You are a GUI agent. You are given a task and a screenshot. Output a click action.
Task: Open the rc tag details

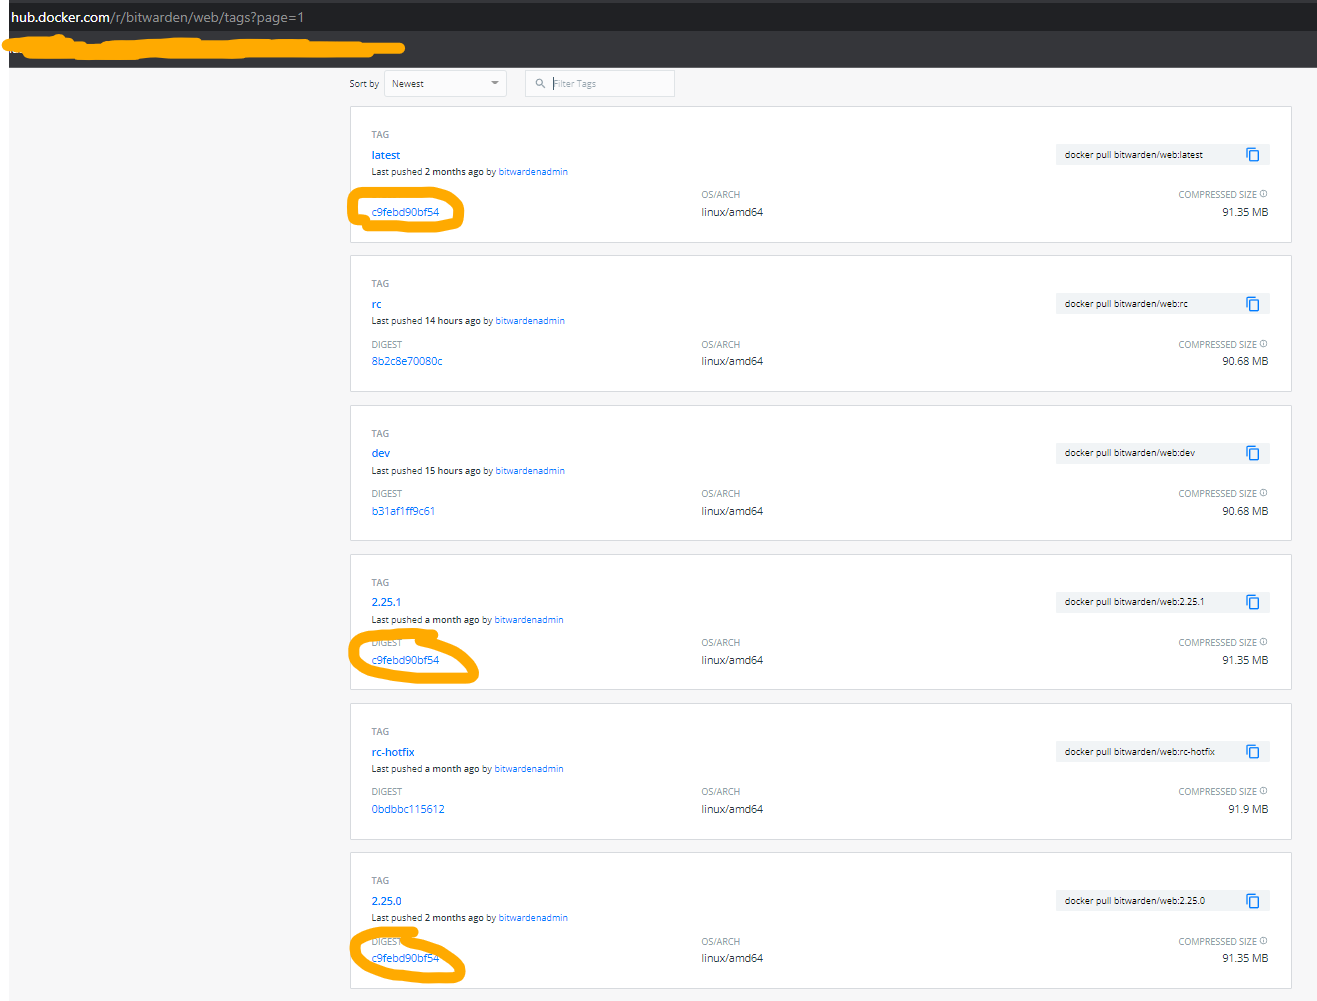coord(377,303)
